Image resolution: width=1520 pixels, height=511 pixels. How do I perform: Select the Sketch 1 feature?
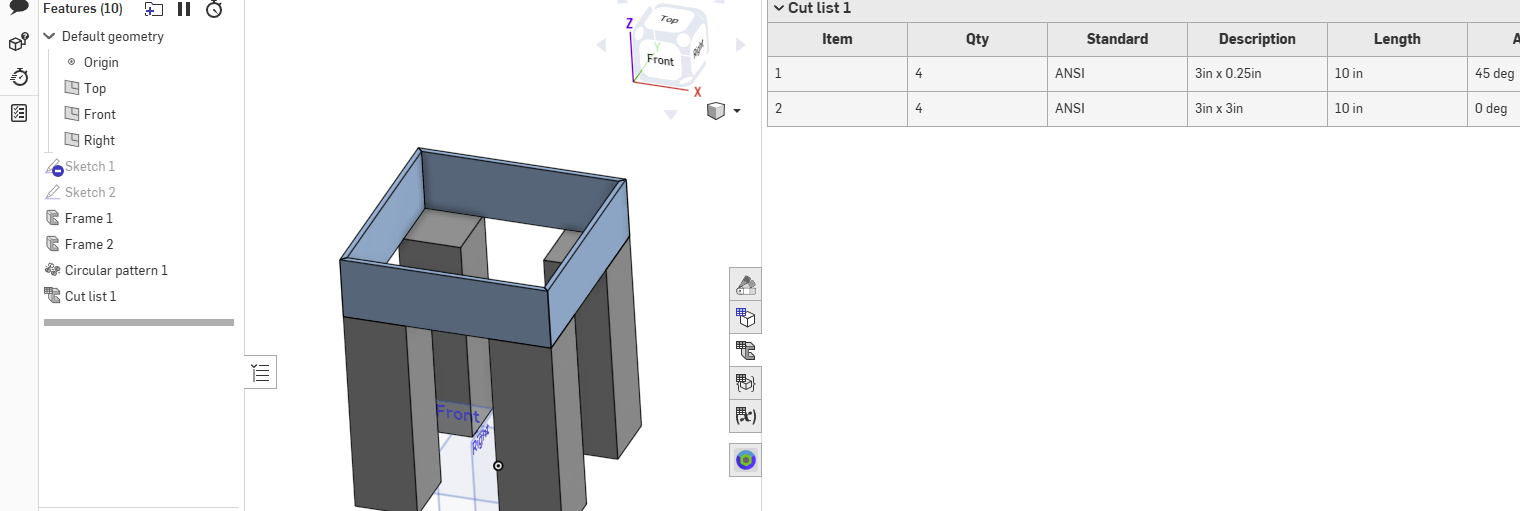pos(90,166)
